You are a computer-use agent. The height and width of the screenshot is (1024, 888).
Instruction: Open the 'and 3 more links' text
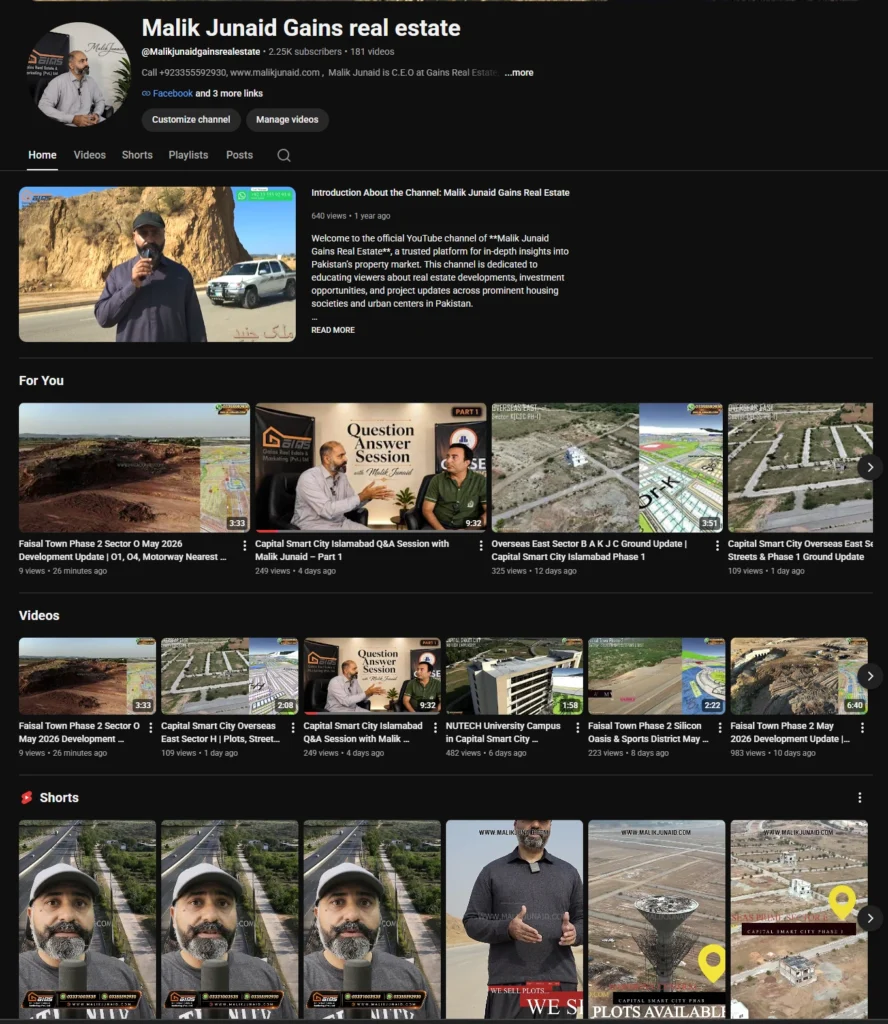click(x=229, y=93)
